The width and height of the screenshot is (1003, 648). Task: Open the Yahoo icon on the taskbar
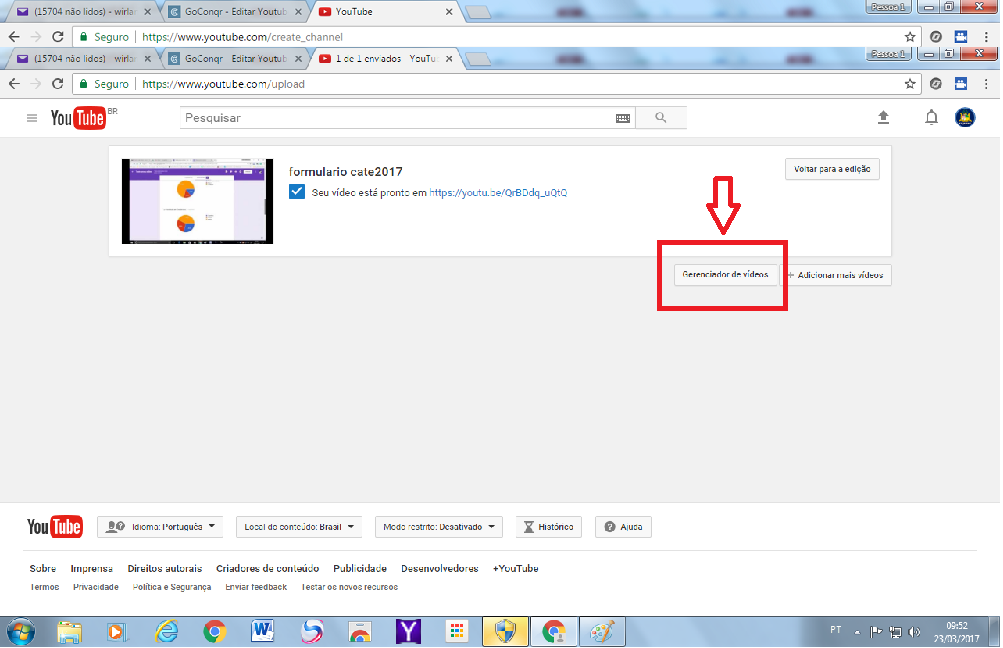408,632
